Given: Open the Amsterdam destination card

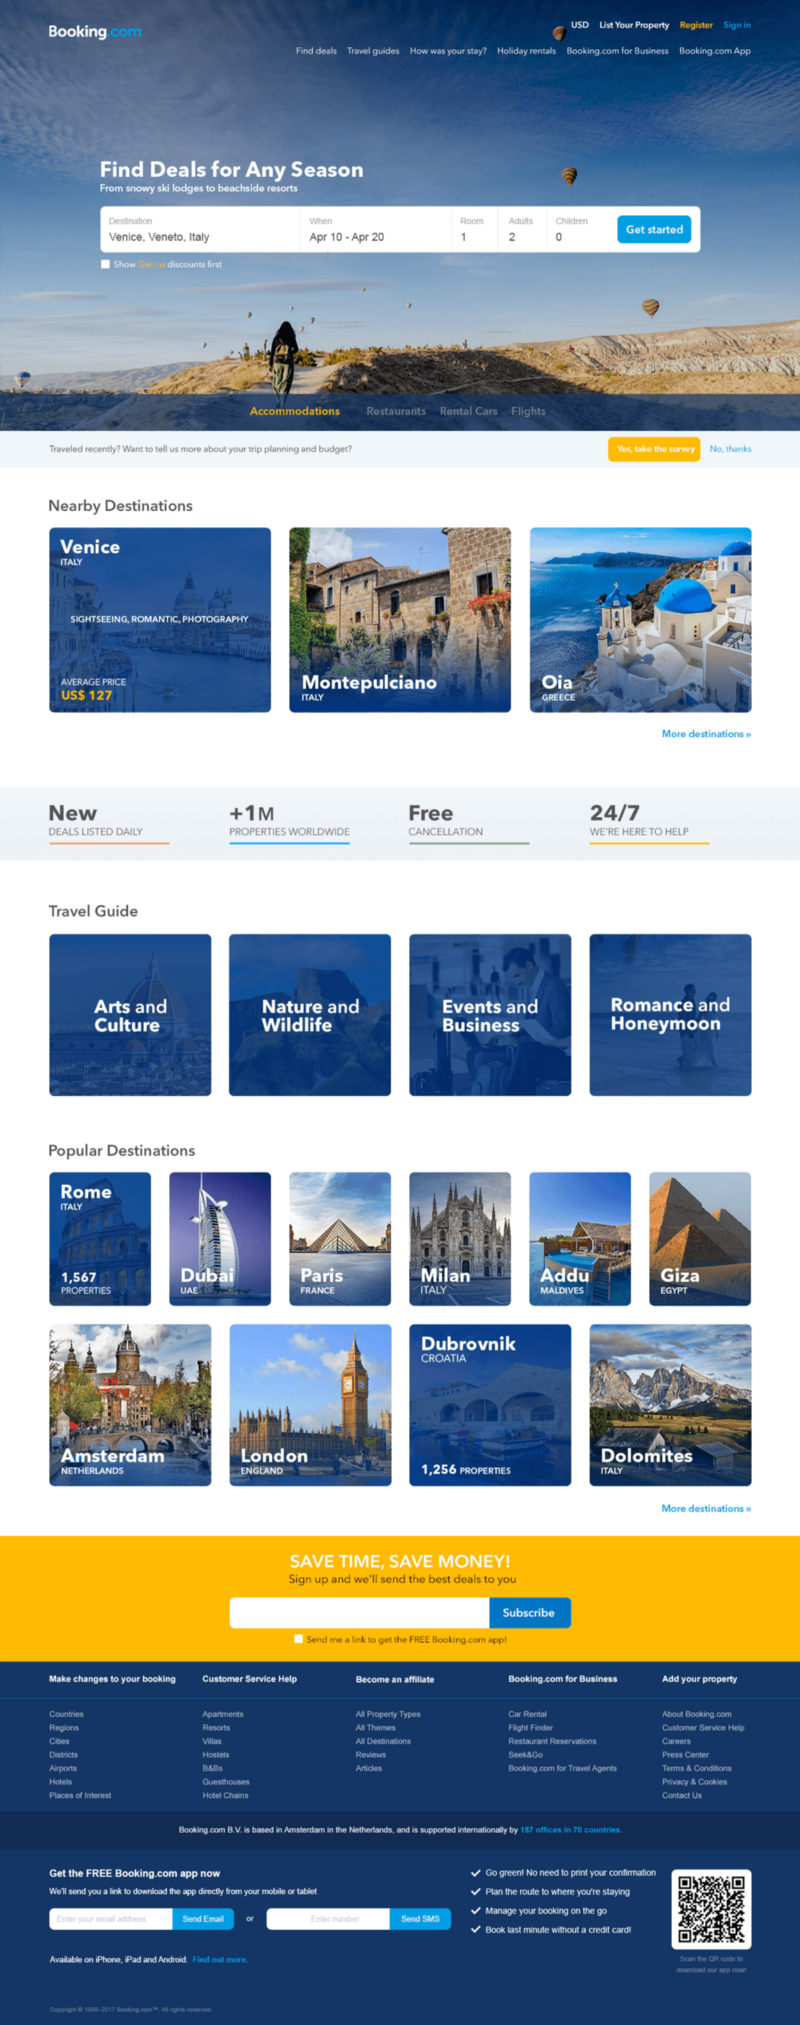Looking at the screenshot, I should pos(130,1405).
